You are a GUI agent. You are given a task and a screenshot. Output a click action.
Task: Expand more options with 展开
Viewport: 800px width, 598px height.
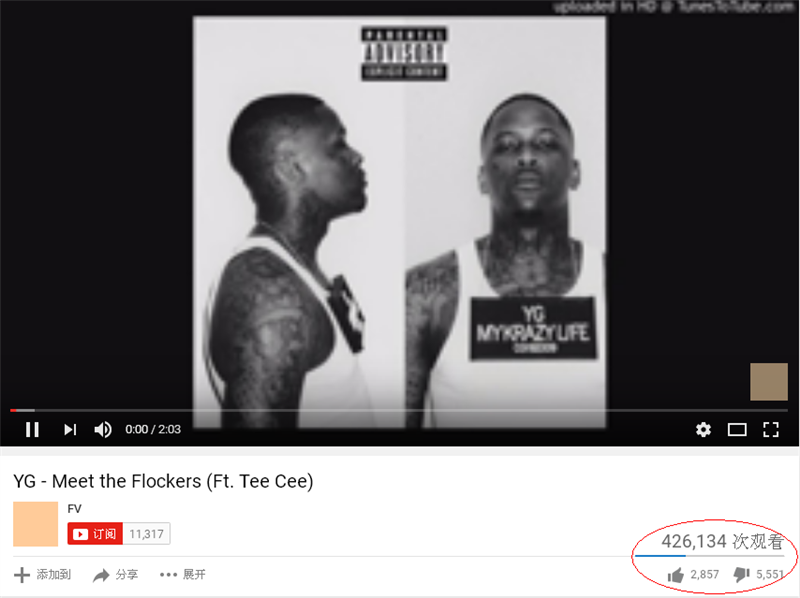[182, 575]
